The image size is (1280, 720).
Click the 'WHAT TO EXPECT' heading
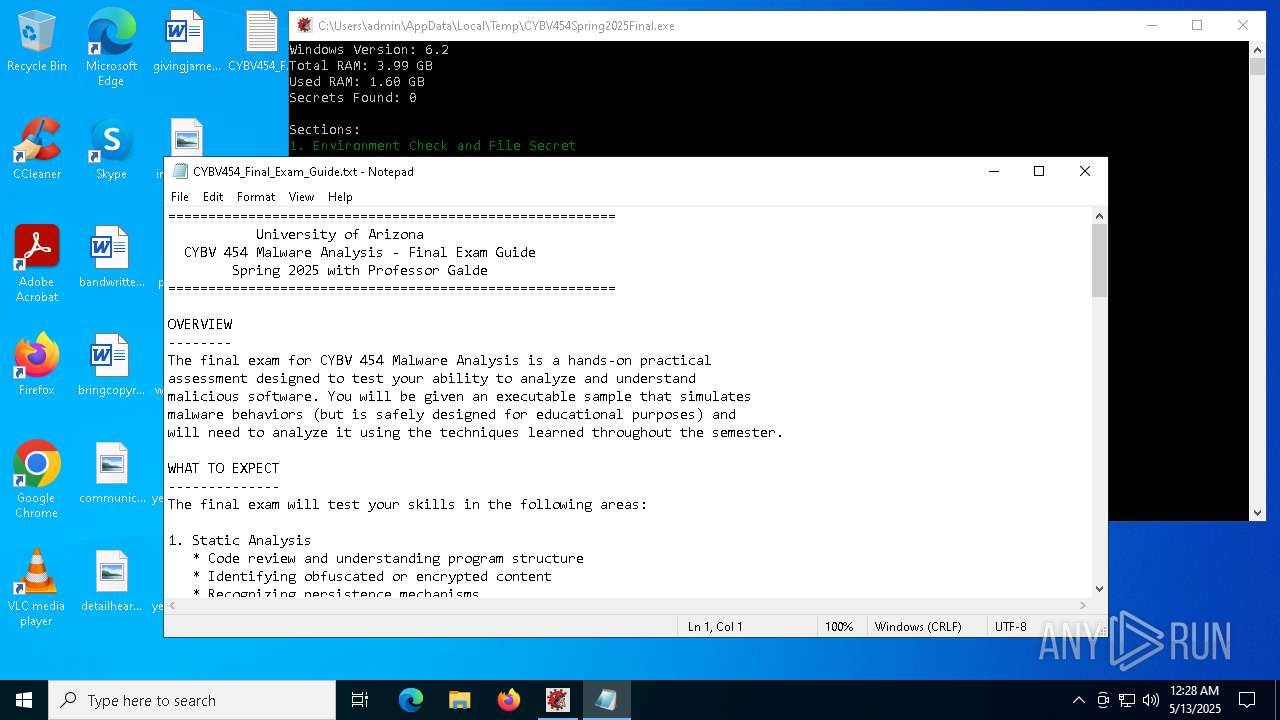[224, 468]
